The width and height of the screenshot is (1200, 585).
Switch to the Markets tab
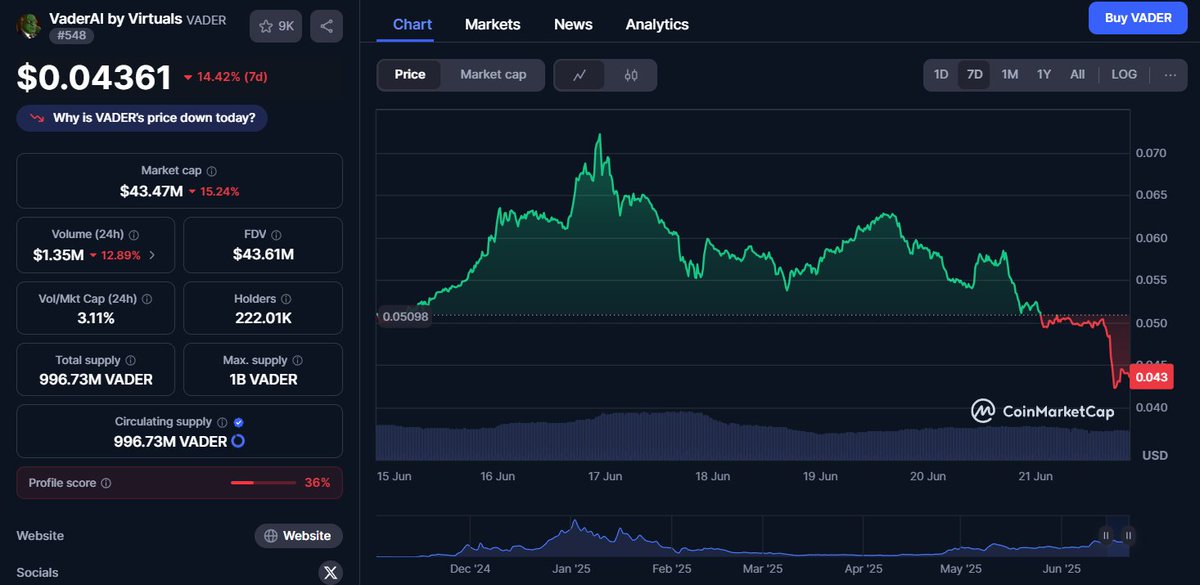(492, 24)
